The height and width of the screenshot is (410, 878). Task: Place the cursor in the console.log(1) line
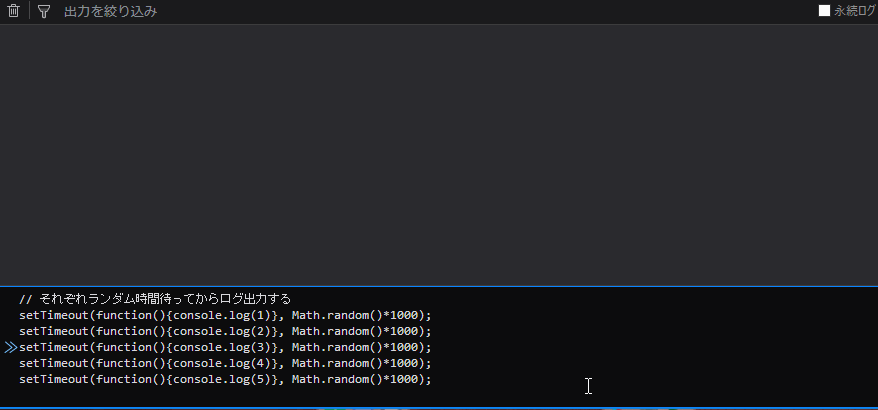pyautogui.click(x=225, y=315)
